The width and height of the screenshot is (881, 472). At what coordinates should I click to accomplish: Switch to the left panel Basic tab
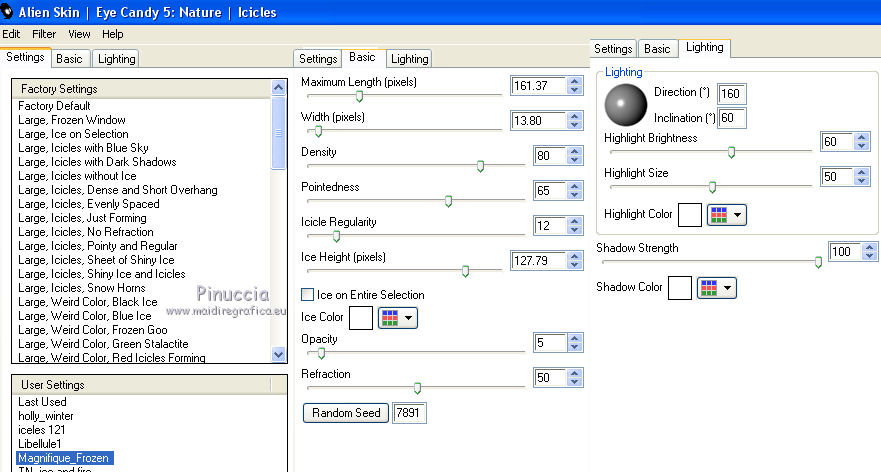click(69, 58)
